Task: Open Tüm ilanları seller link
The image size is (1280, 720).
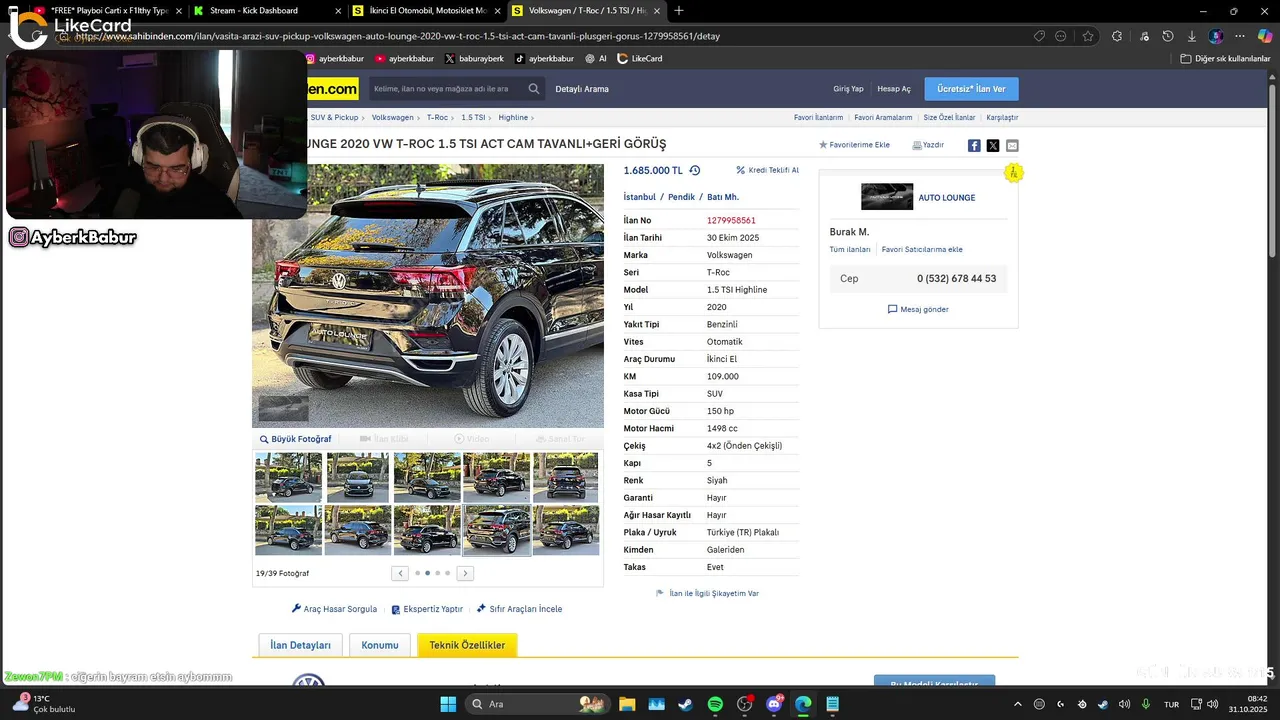Action: pyautogui.click(x=850, y=249)
